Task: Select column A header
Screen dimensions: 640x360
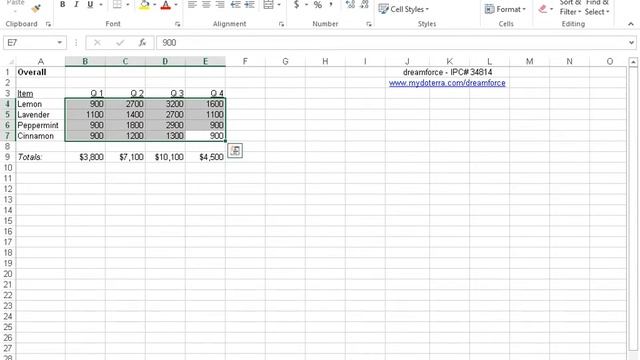Action: pyautogui.click(x=40, y=61)
